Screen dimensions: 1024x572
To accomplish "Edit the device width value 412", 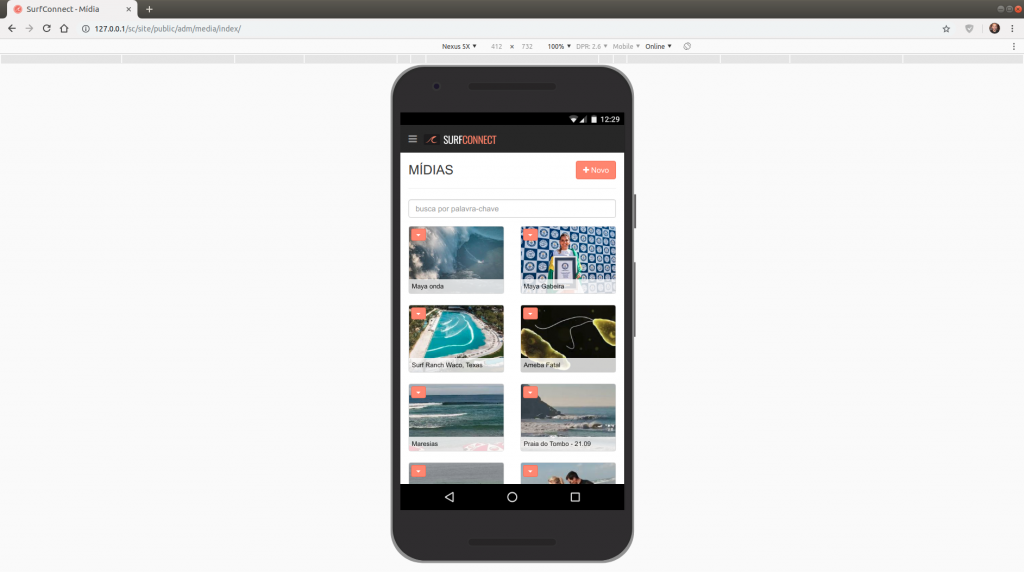I will (496, 46).
